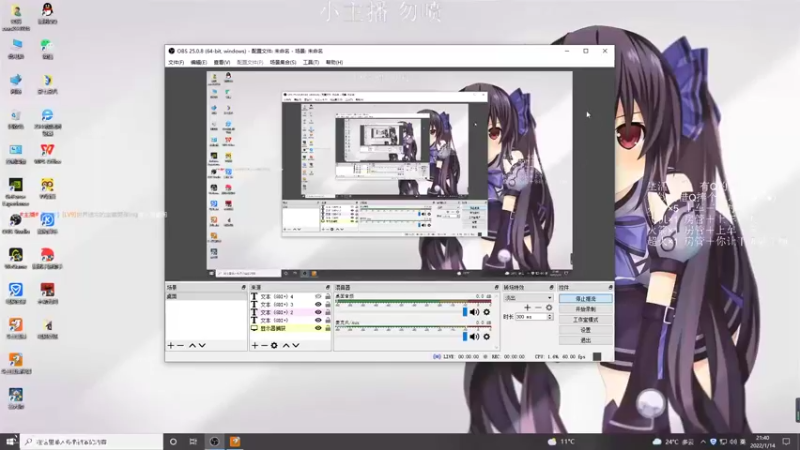The width and height of the screenshot is (800, 450).
Task: Add a scene transition with the plus icon
Action: pyautogui.click(x=528, y=308)
